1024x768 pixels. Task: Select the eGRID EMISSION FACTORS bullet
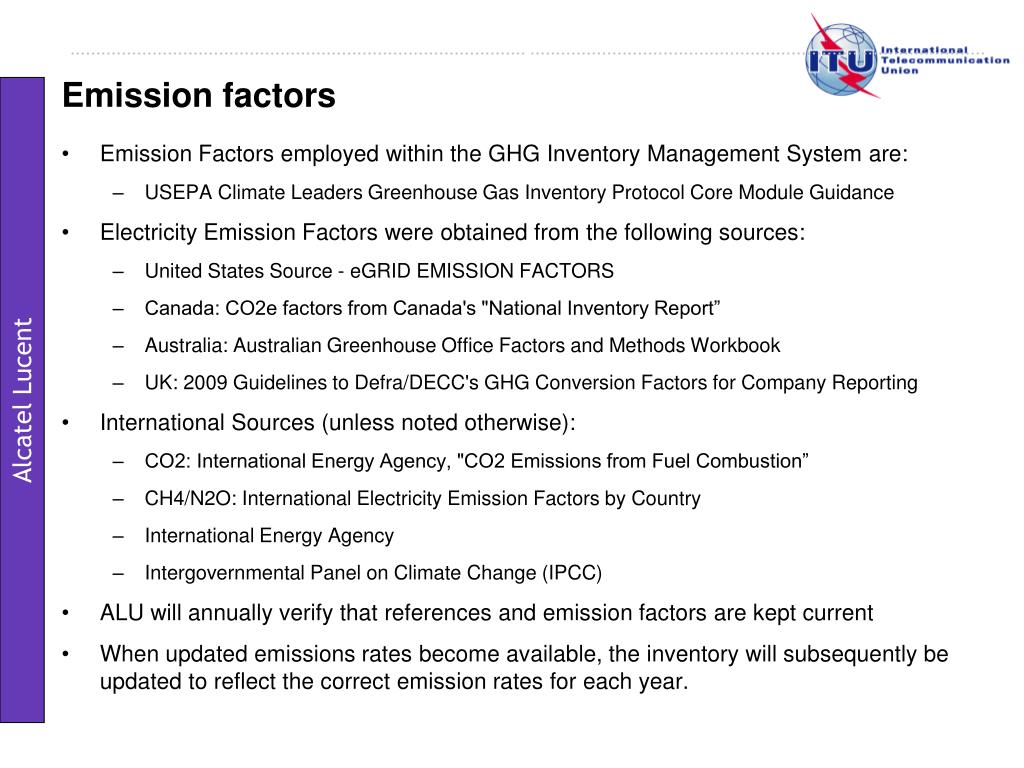[379, 271]
